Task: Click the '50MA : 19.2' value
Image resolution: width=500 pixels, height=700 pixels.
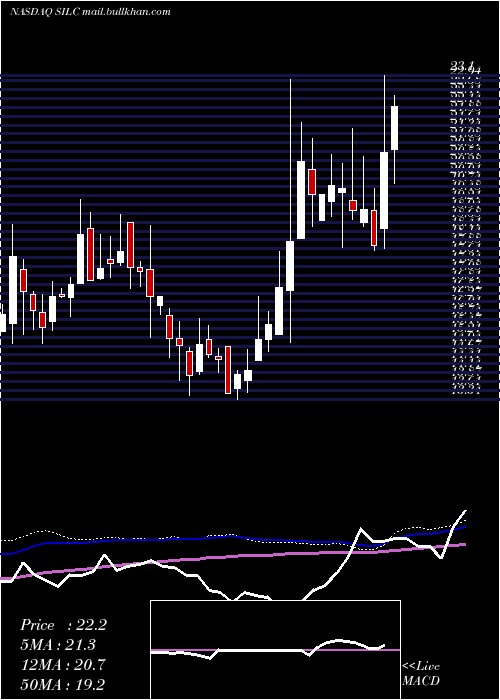Action: point(63,684)
